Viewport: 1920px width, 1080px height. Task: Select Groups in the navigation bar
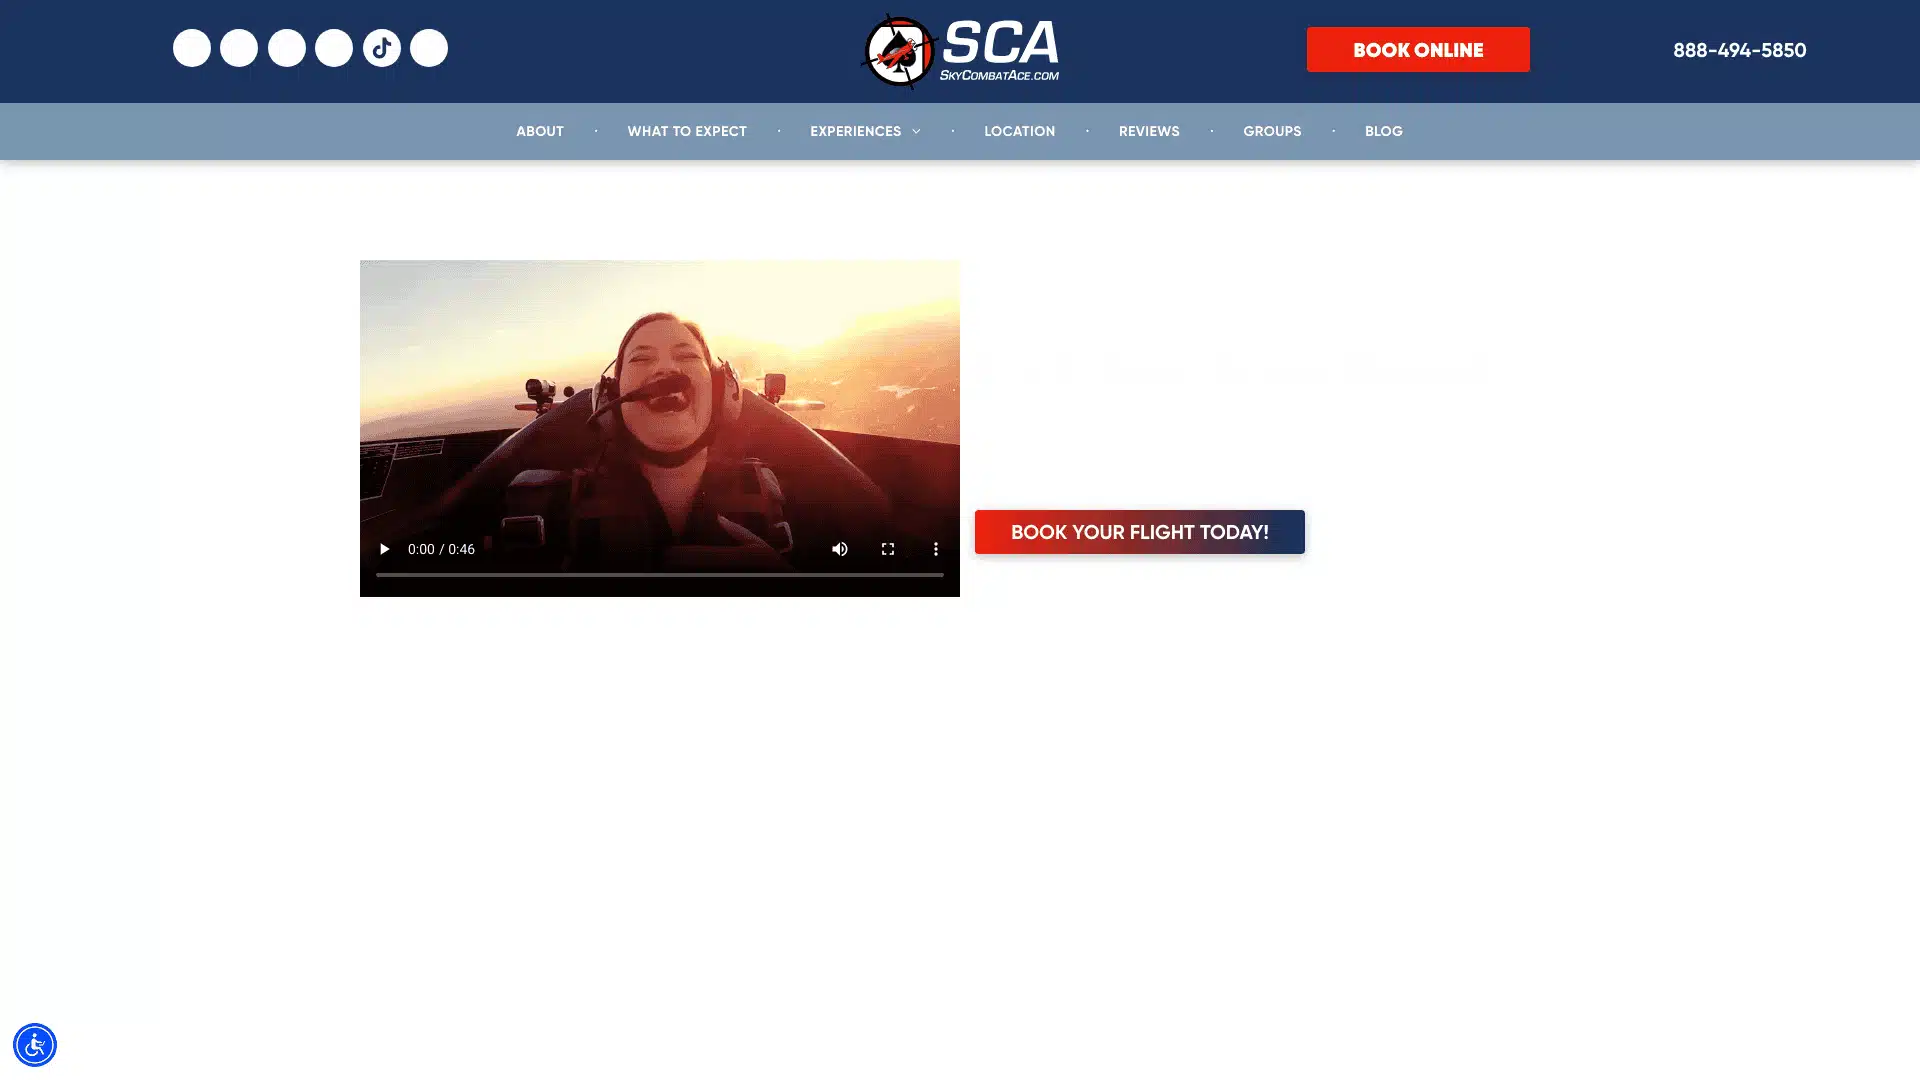[x=1271, y=132]
